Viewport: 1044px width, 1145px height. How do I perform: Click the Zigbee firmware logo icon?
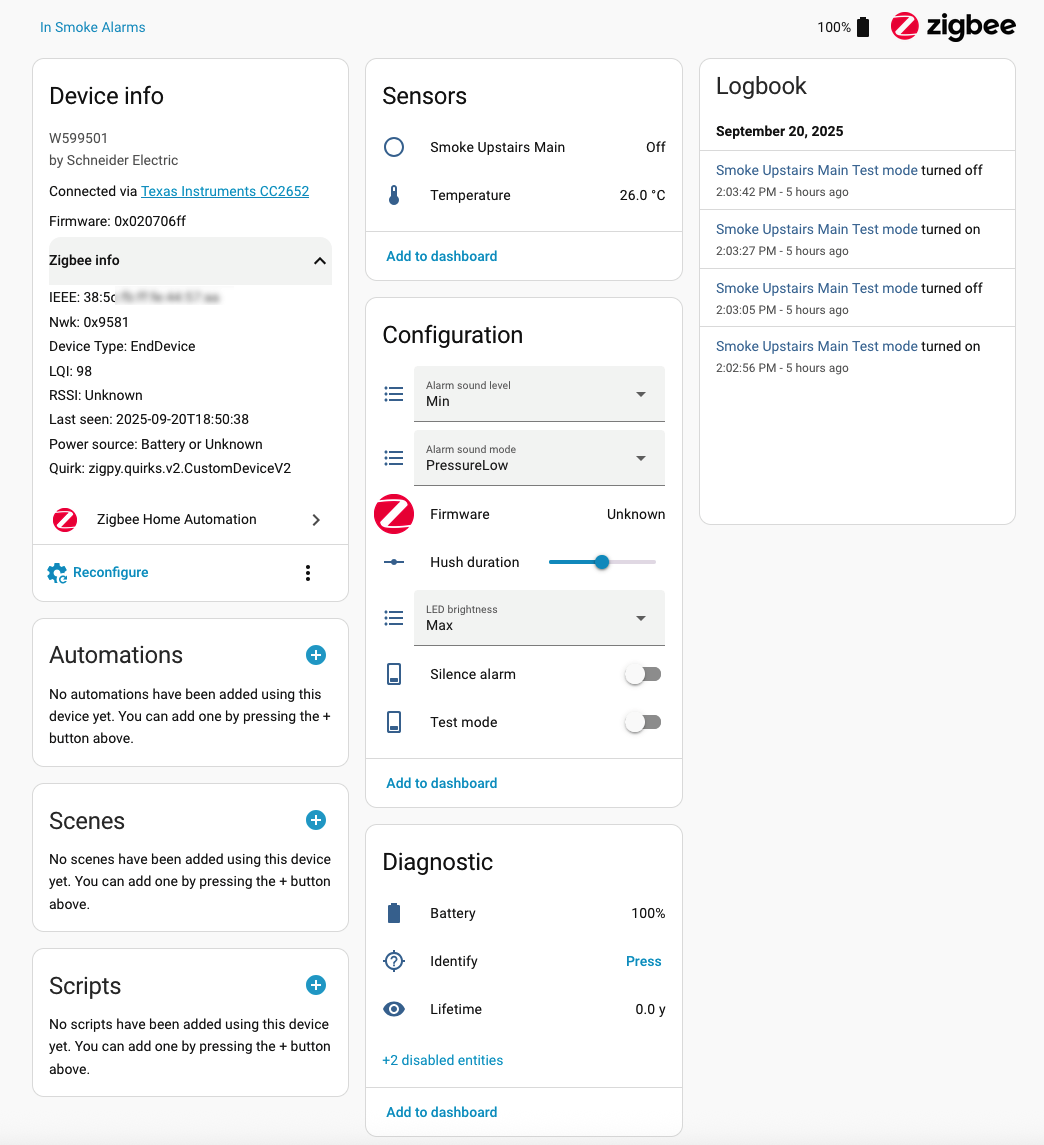394,514
